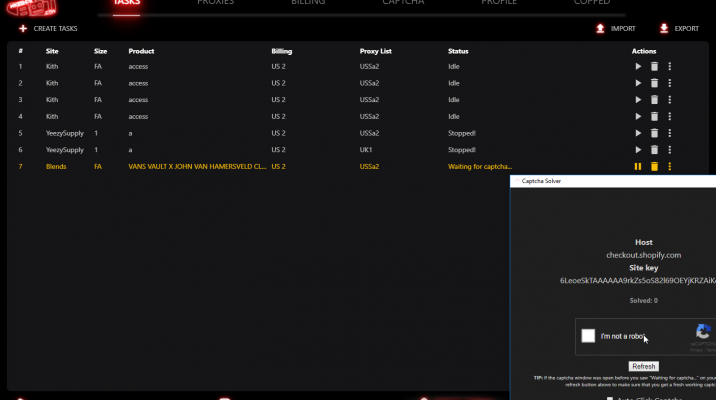Delete task 2 using its trash icon
Screen dimensions: 716x400
(654, 84)
